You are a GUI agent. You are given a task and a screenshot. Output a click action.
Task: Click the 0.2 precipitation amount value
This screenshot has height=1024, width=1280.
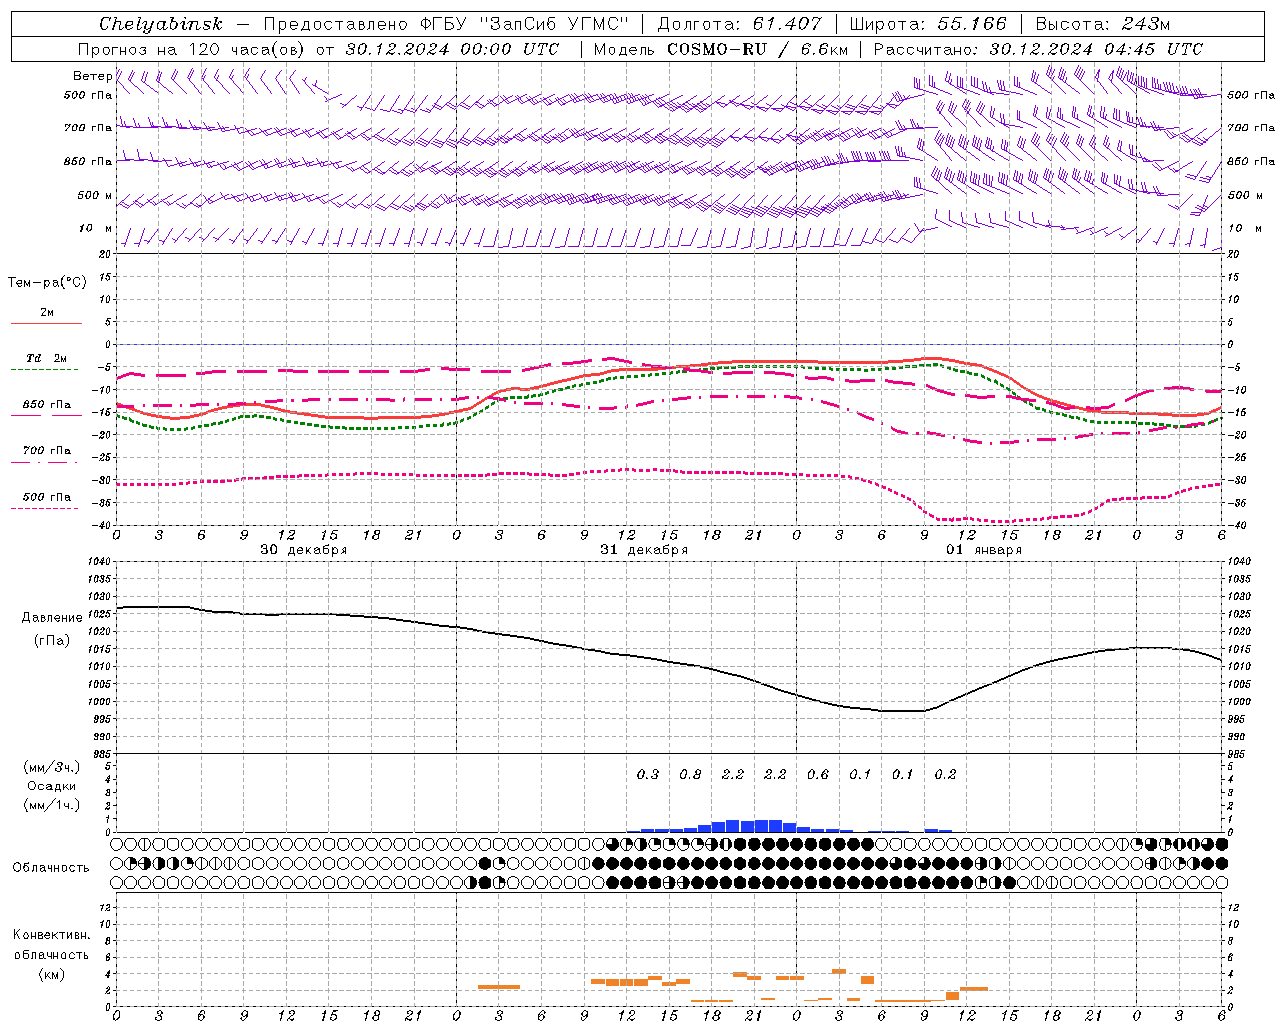(x=945, y=774)
